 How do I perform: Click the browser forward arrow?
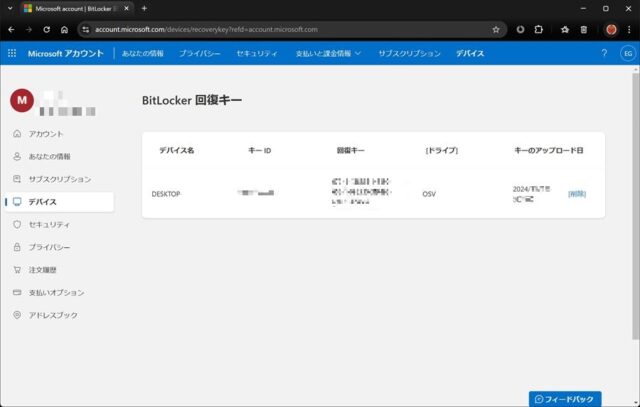click(x=29, y=29)
